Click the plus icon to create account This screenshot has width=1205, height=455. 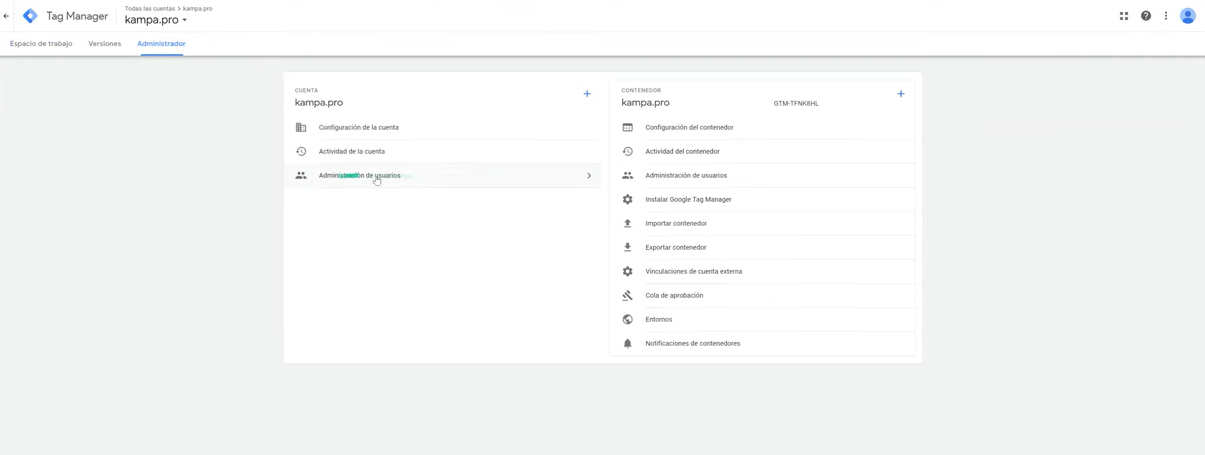(587, 94)
